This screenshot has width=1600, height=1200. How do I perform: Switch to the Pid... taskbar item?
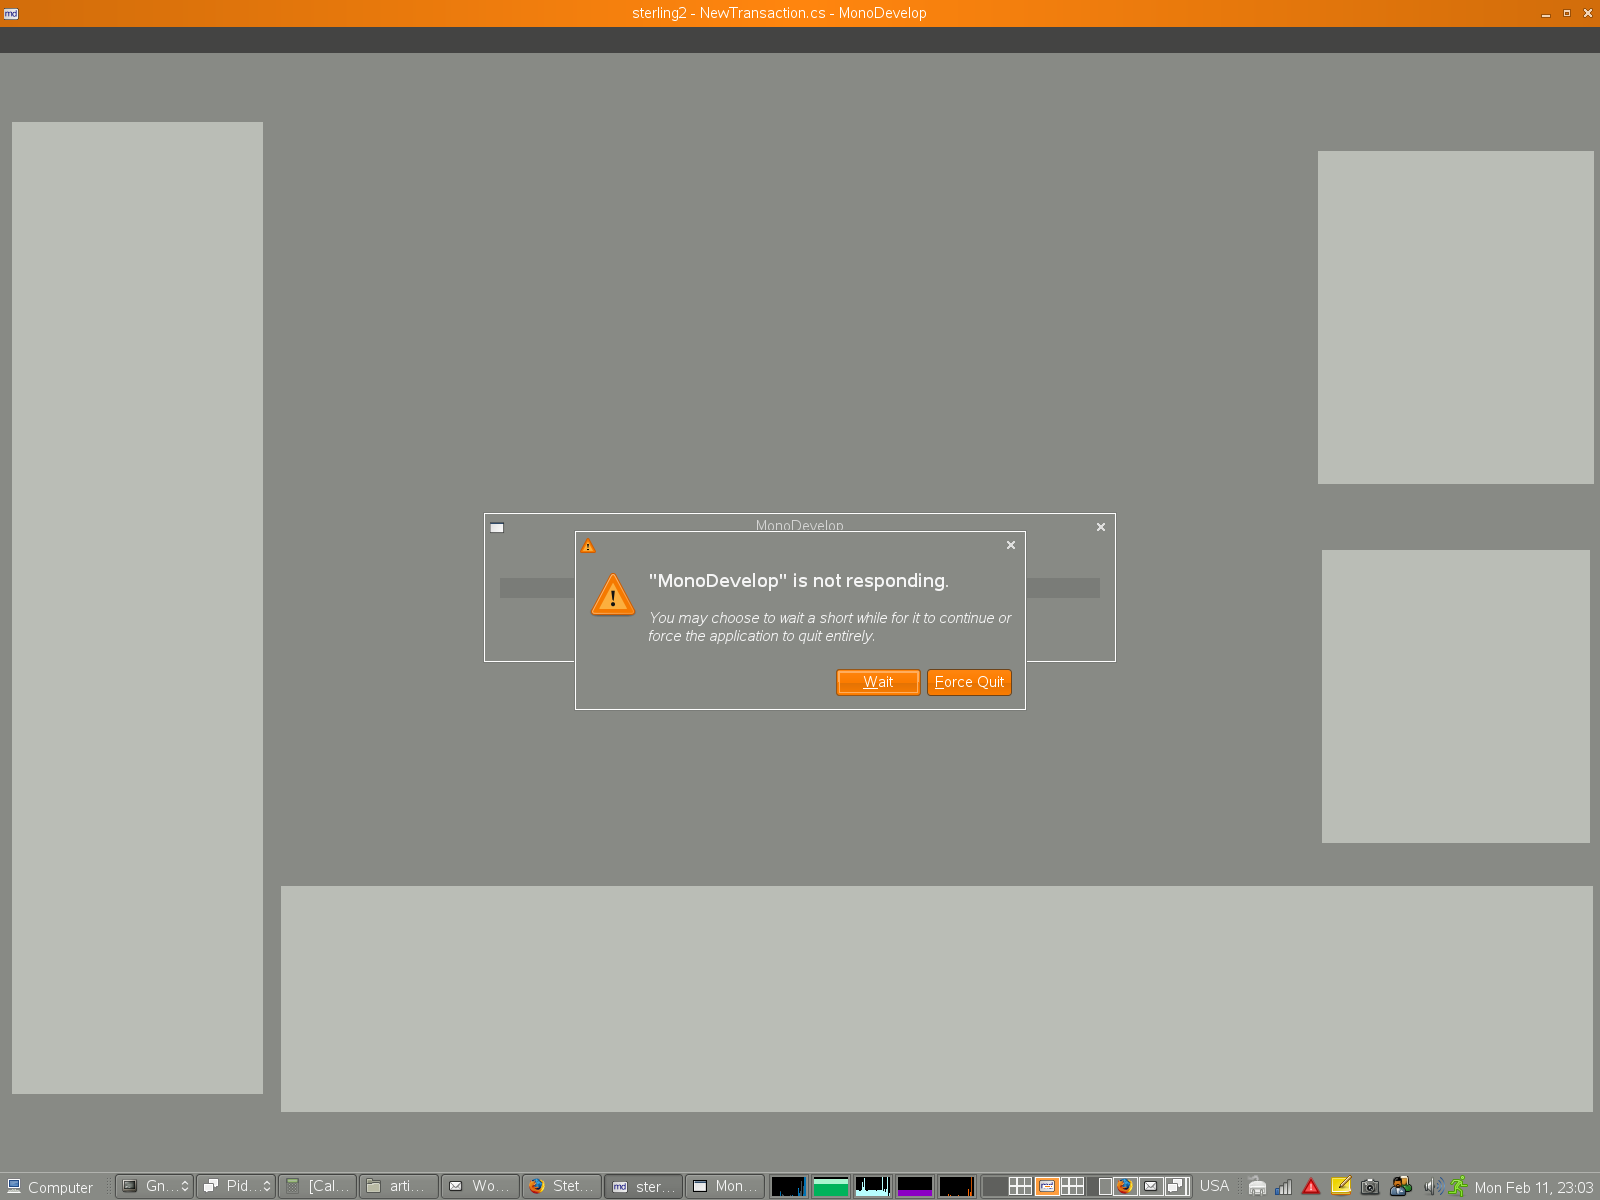pyautogui.click(x=235, y=1186)
